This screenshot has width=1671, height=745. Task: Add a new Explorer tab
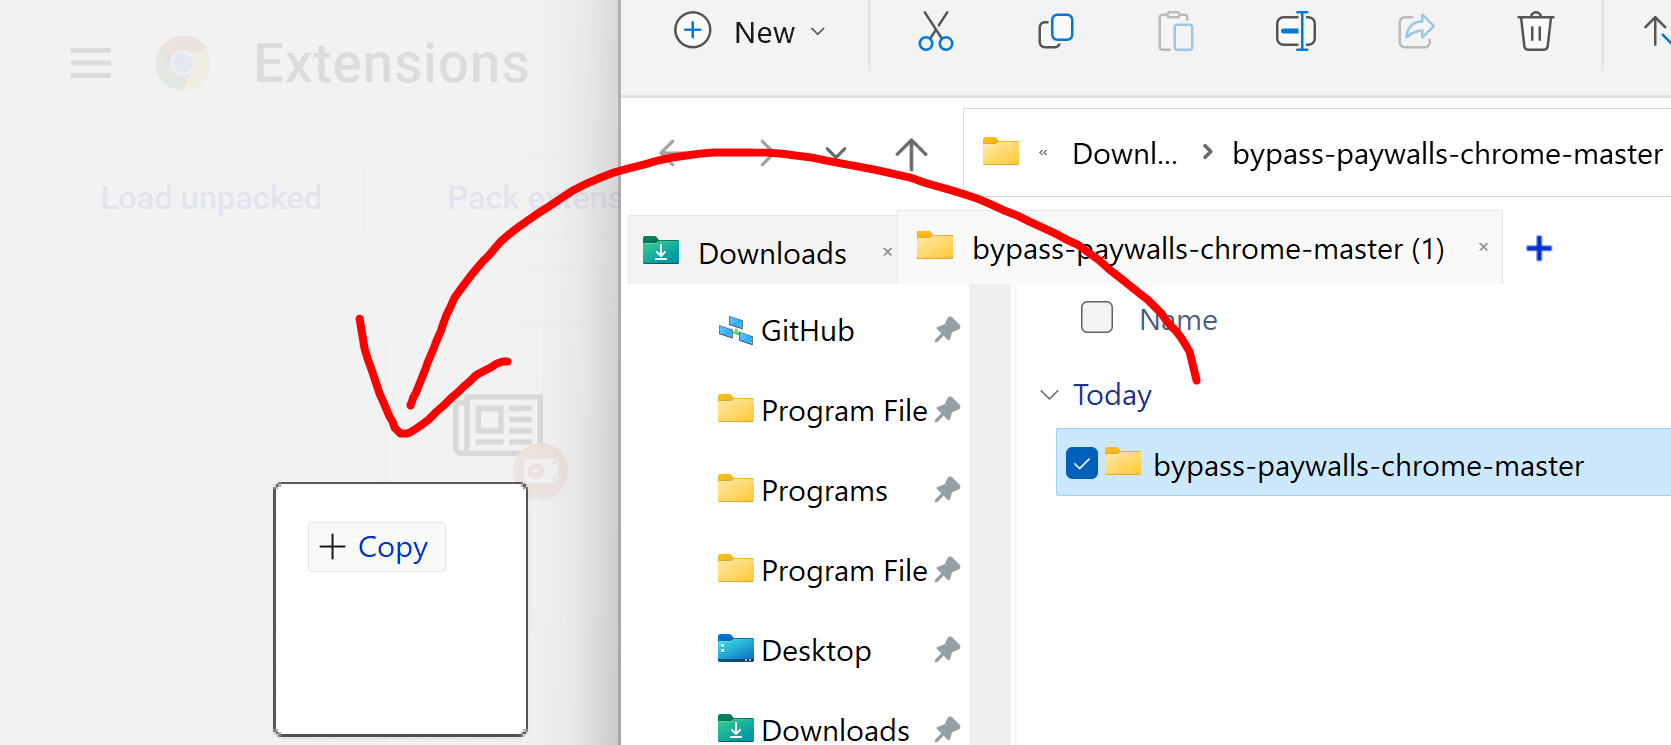pos(1539,248)
